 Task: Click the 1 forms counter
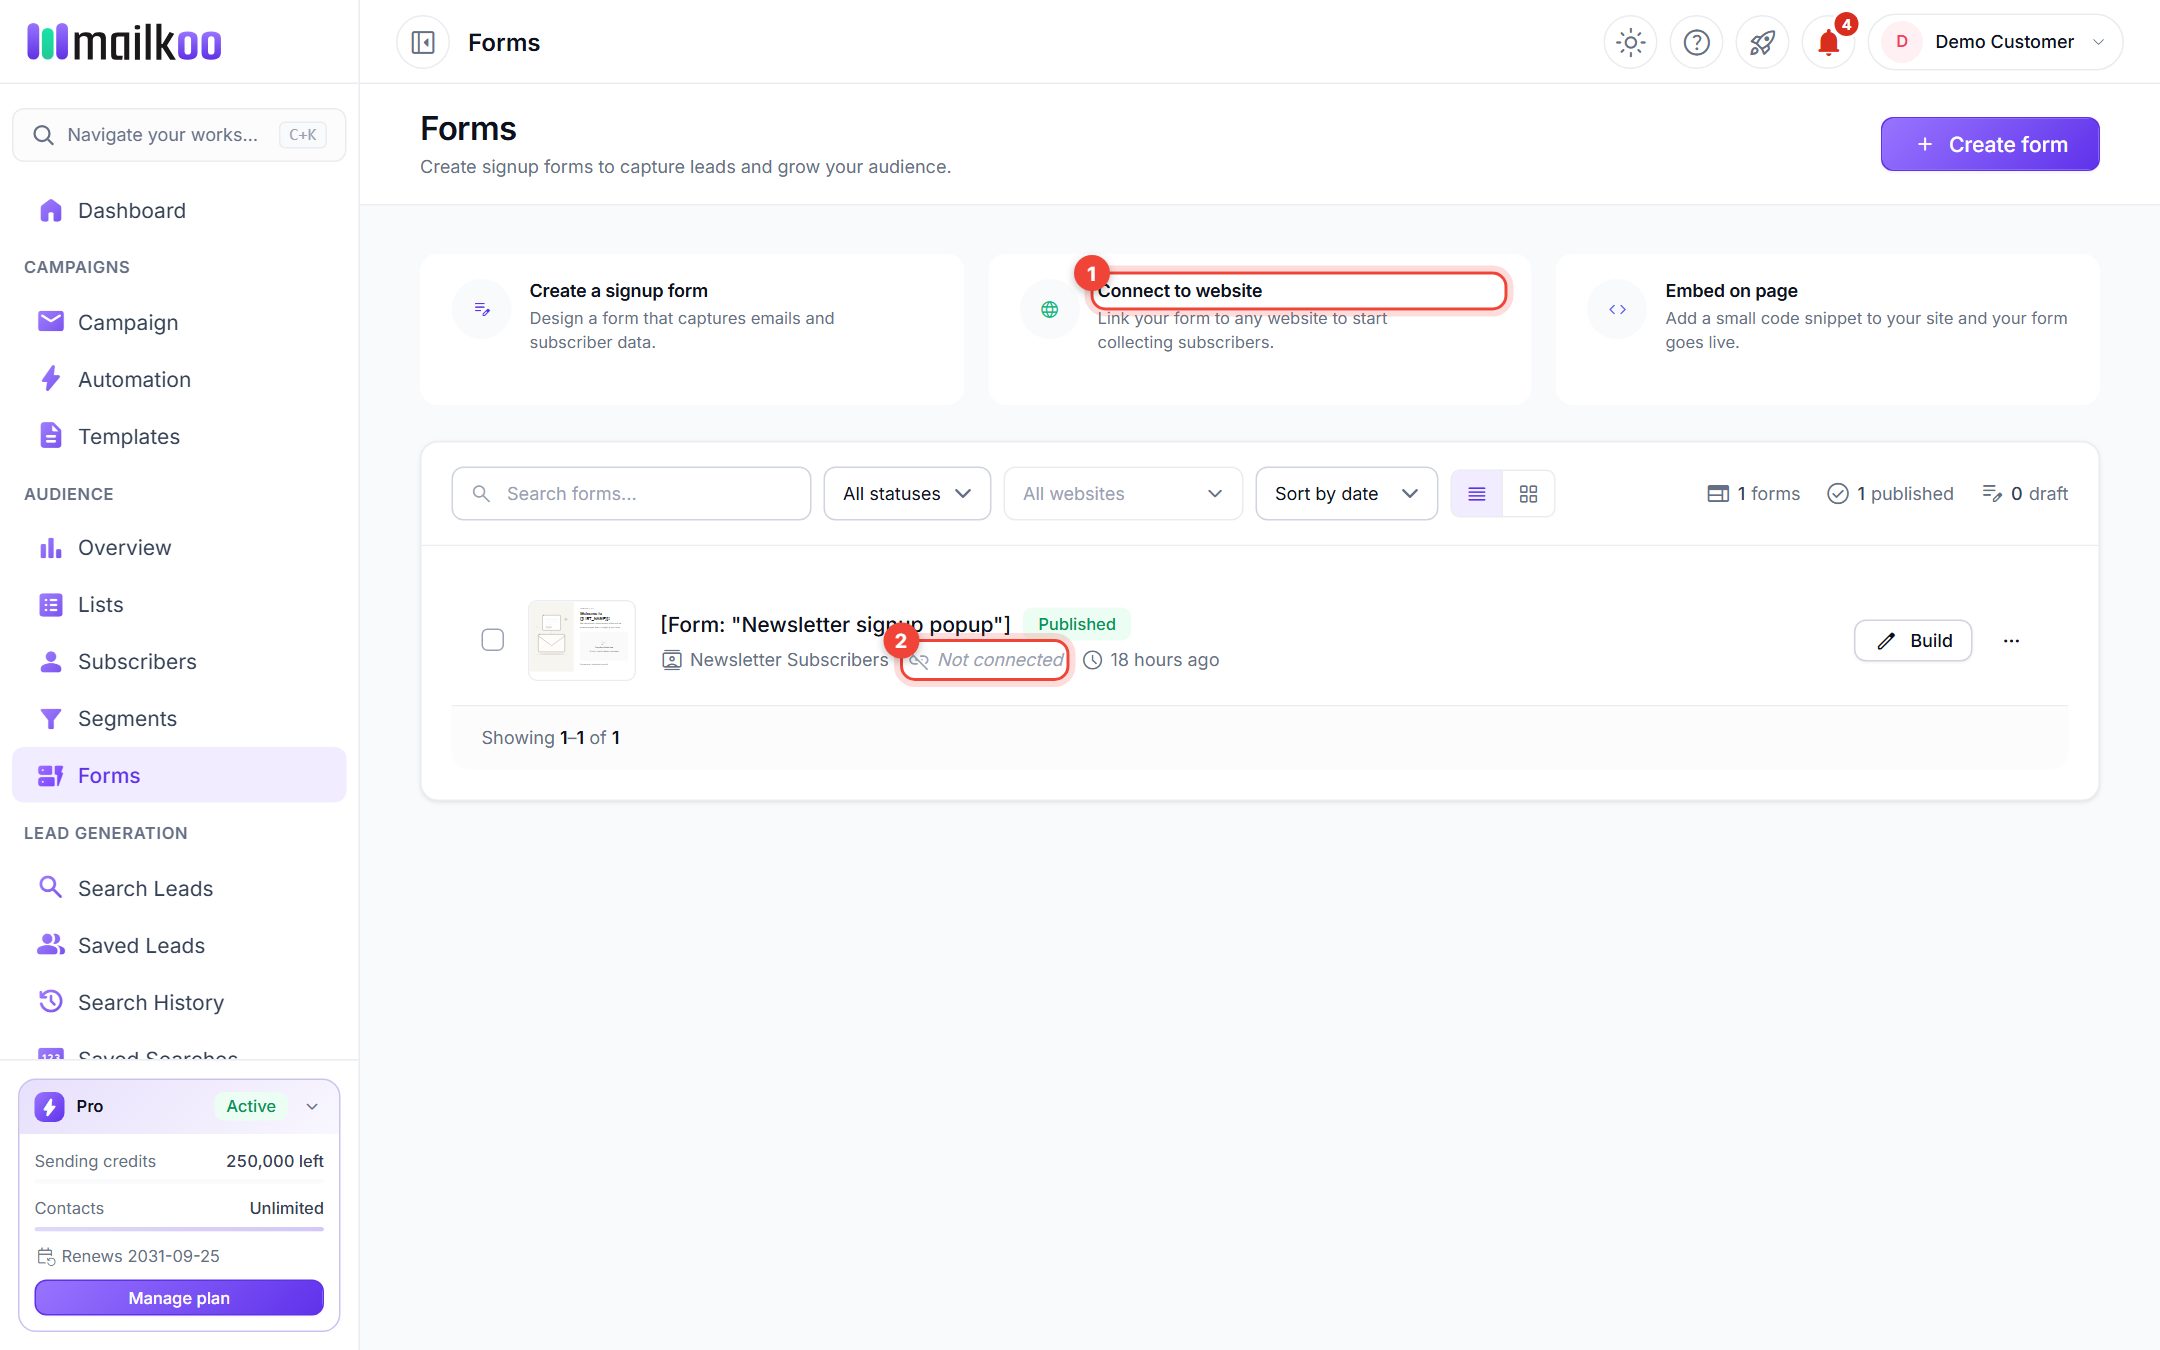pos(1754,493)
